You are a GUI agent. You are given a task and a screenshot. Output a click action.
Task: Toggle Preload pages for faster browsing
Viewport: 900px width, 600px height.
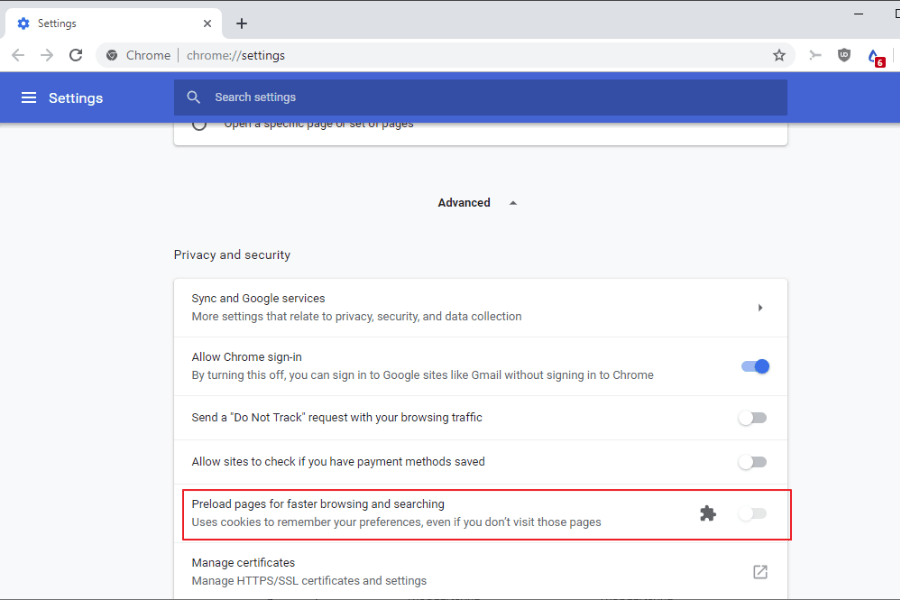pyautogui.click(x=752, y=514)
